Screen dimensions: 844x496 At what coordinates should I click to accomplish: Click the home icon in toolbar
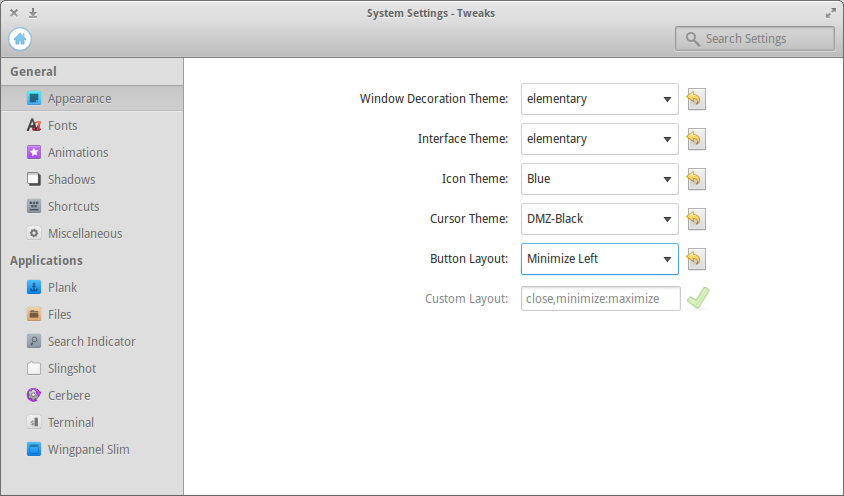pos(20,39)
